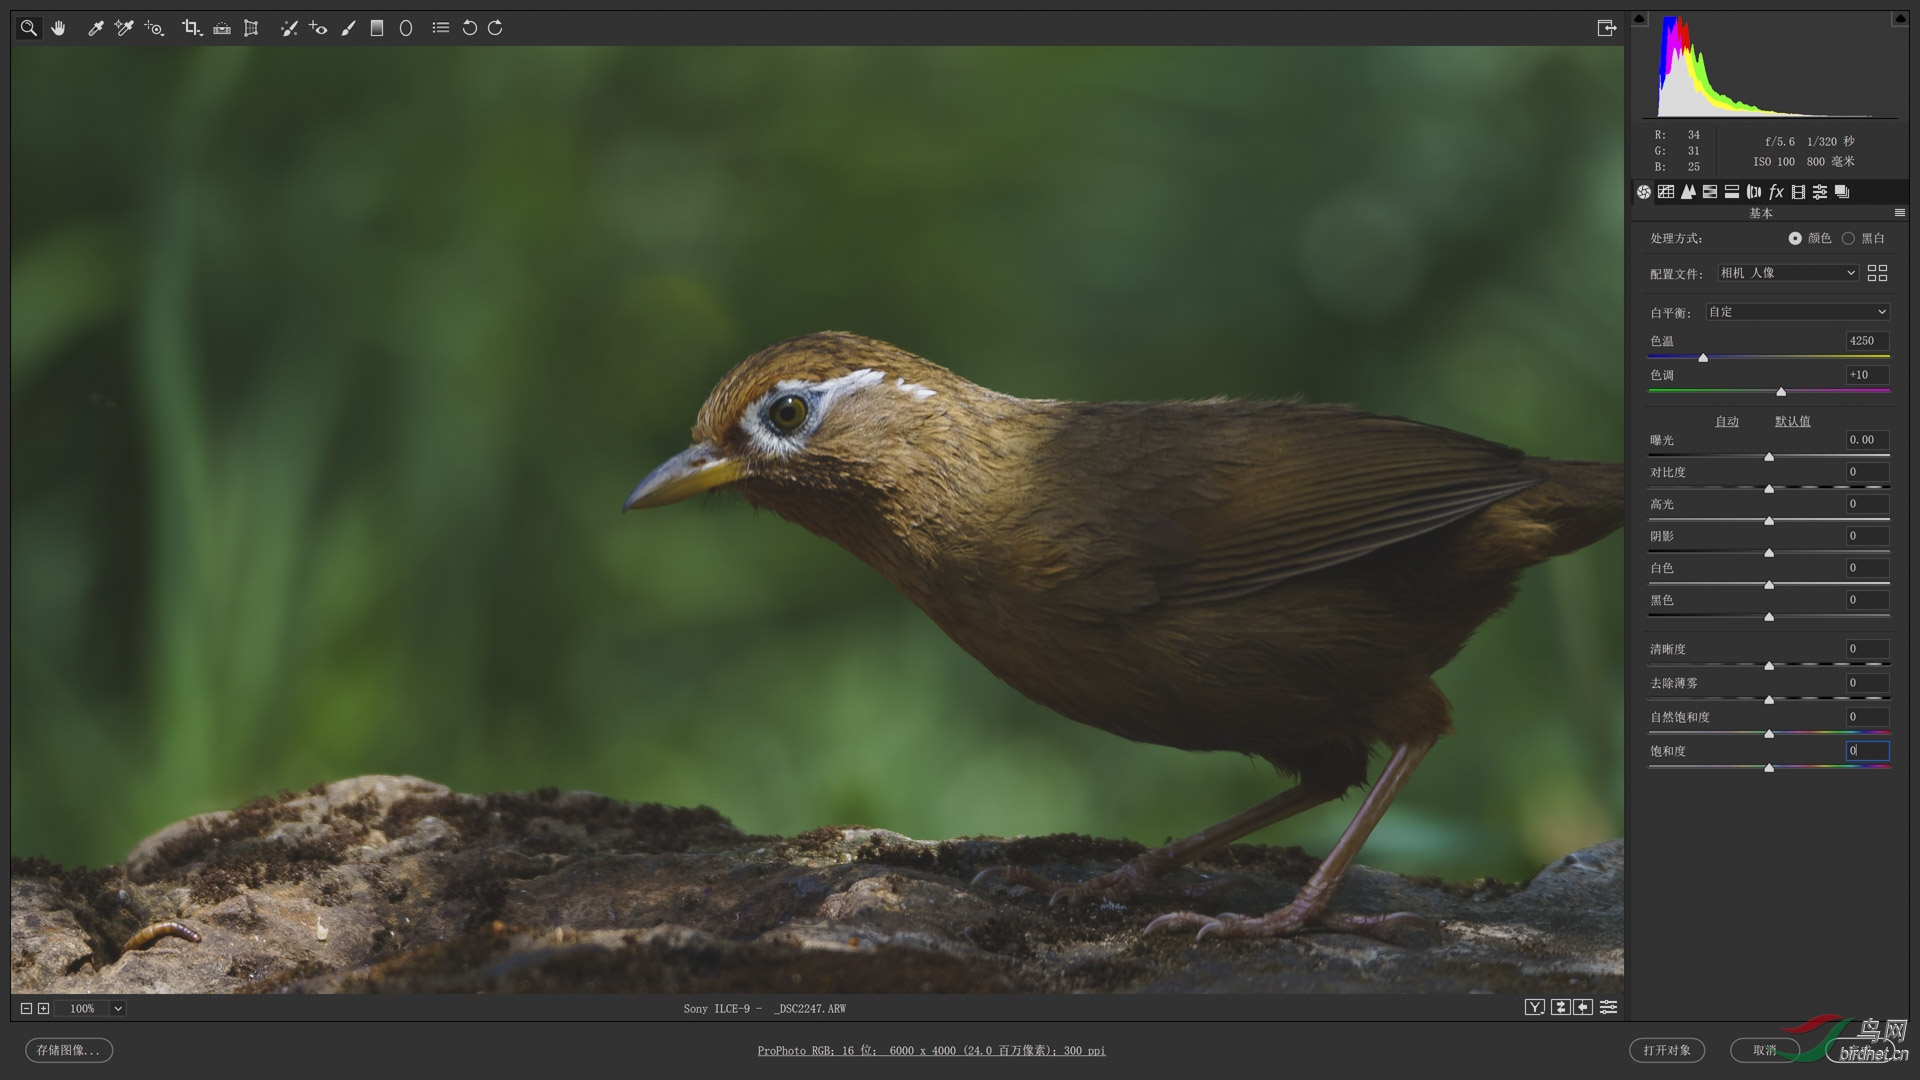Click the 色温 value field 4250

1867,341
